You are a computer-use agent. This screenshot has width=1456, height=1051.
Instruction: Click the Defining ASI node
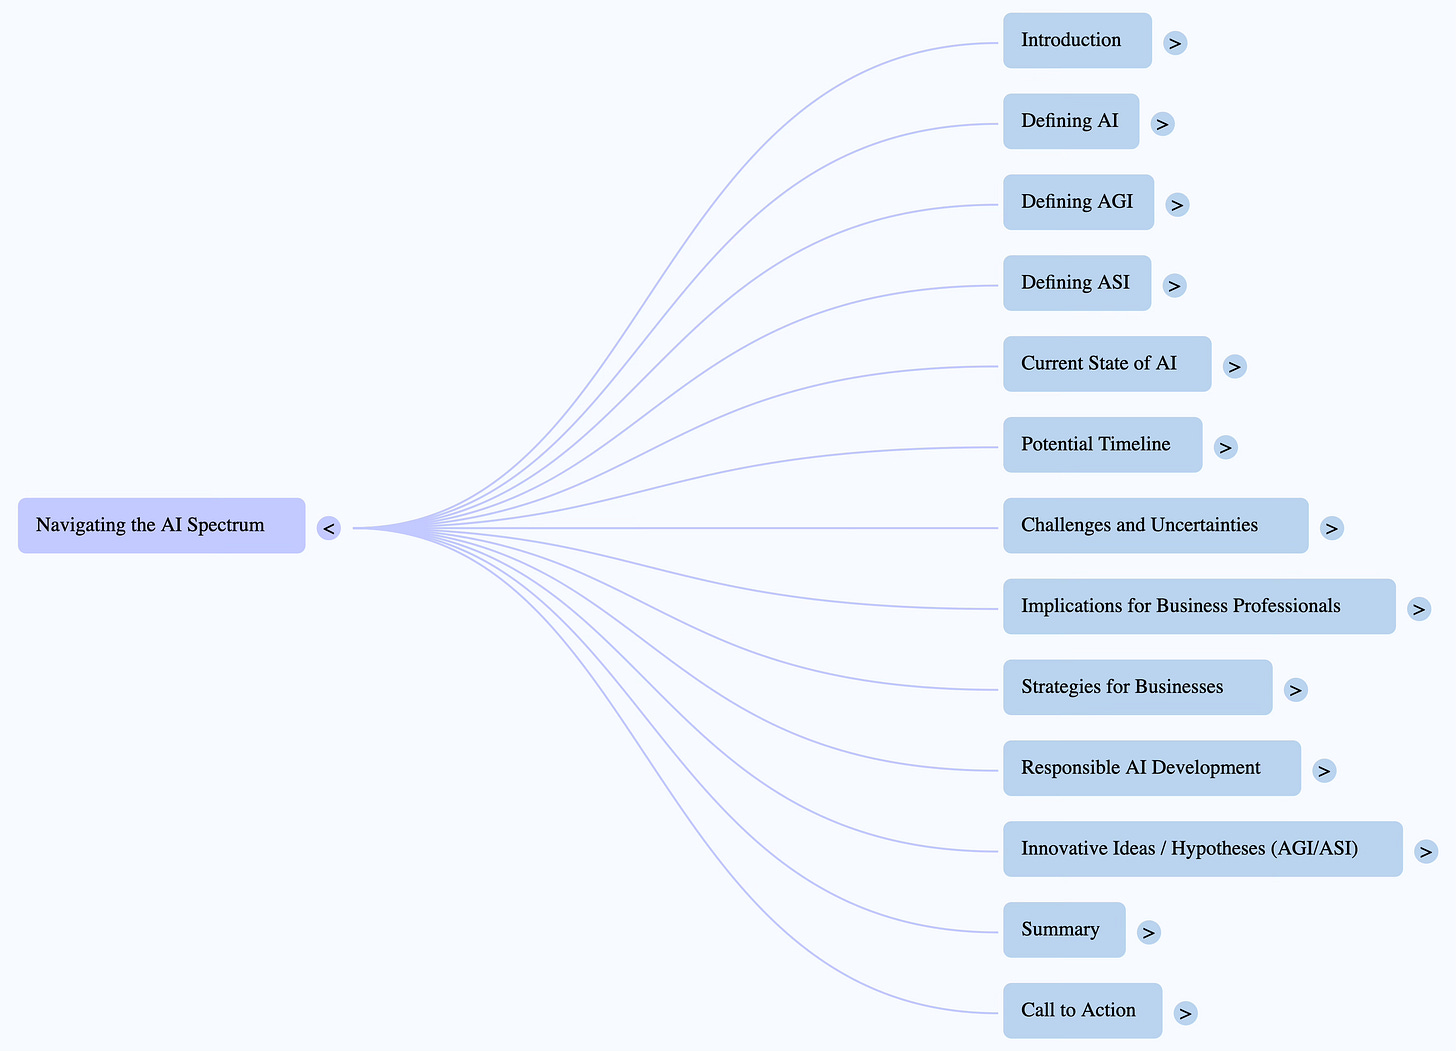(1077, 283)
